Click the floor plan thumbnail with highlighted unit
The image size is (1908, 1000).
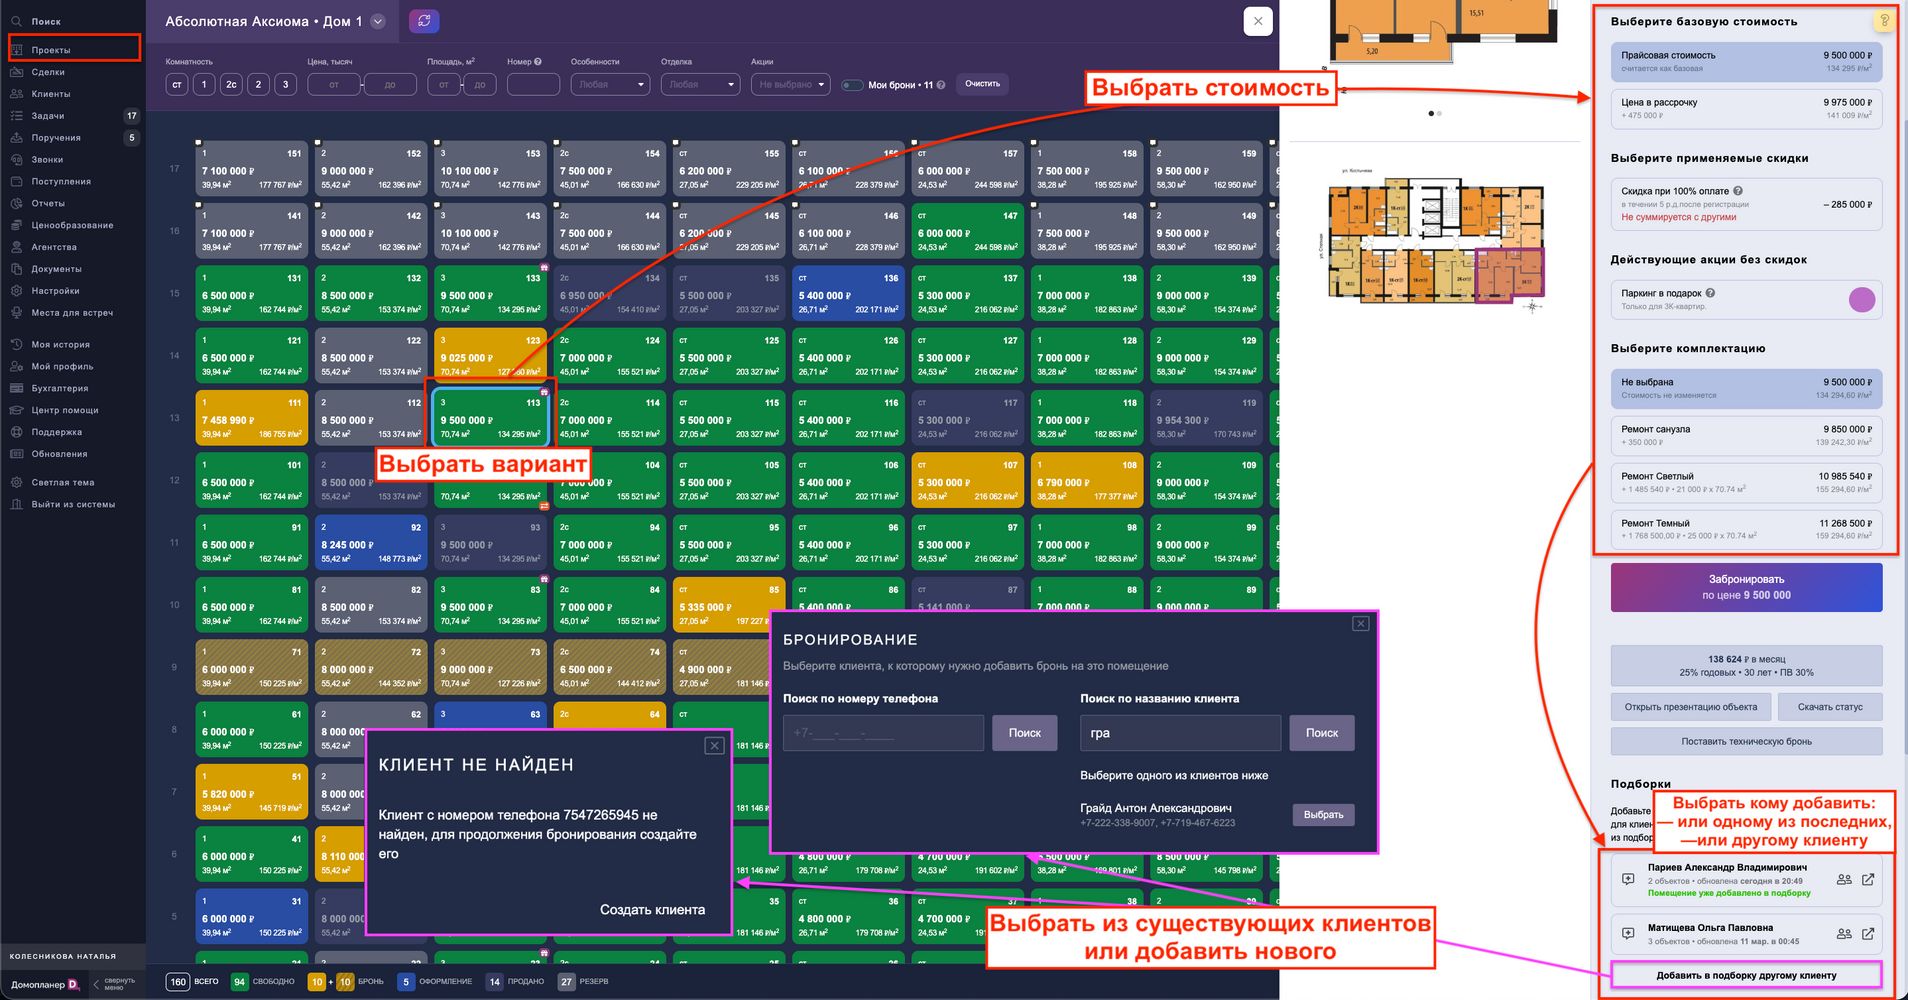[x=1436, y=243]
